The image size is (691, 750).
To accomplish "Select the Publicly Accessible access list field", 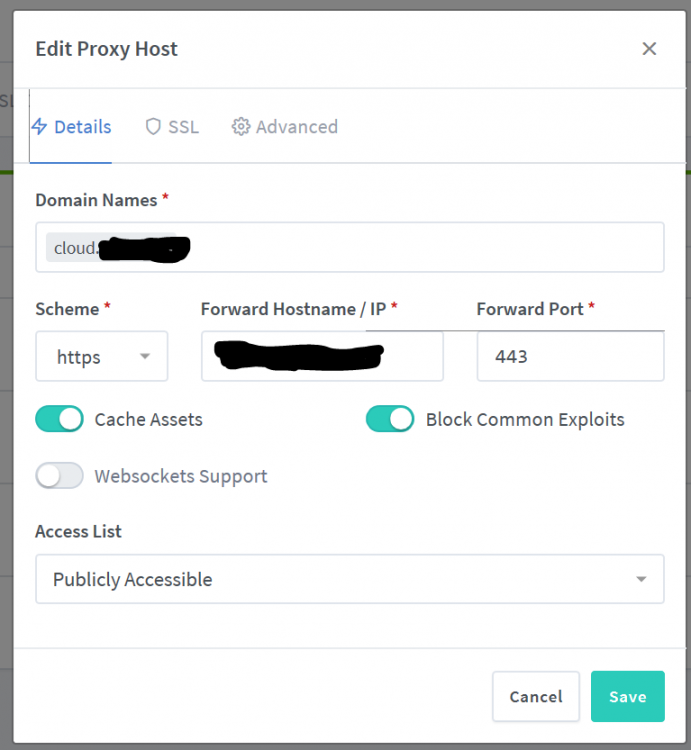I will click(x=350, y=579).
